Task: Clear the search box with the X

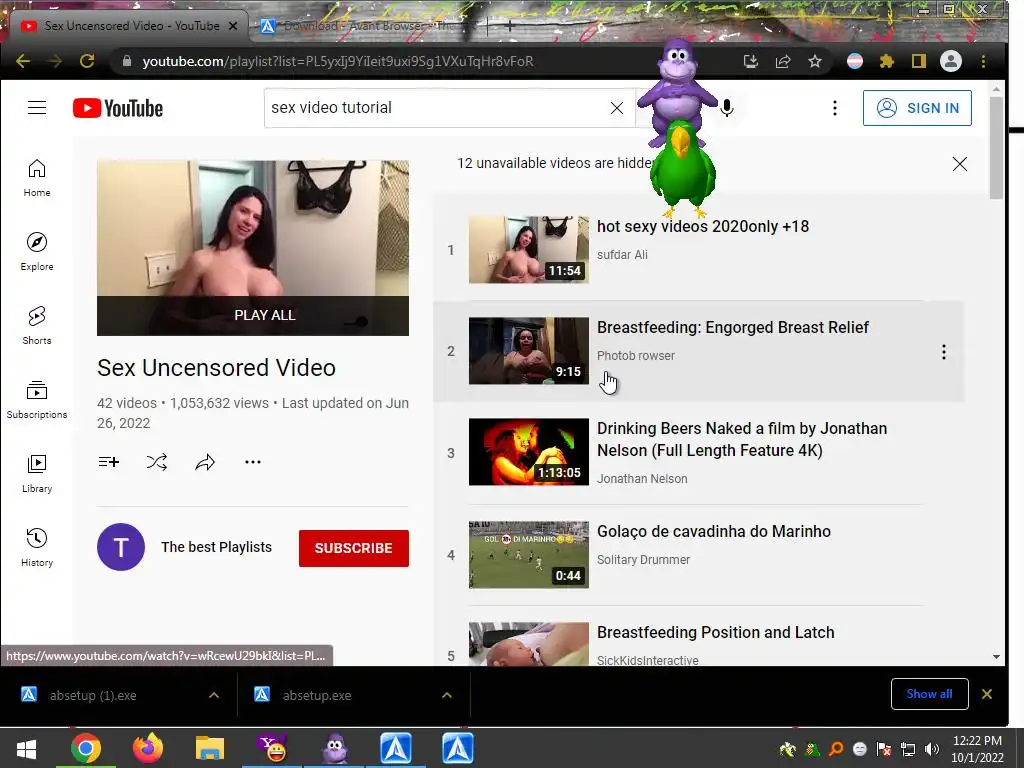Action: tap(616, 108)
